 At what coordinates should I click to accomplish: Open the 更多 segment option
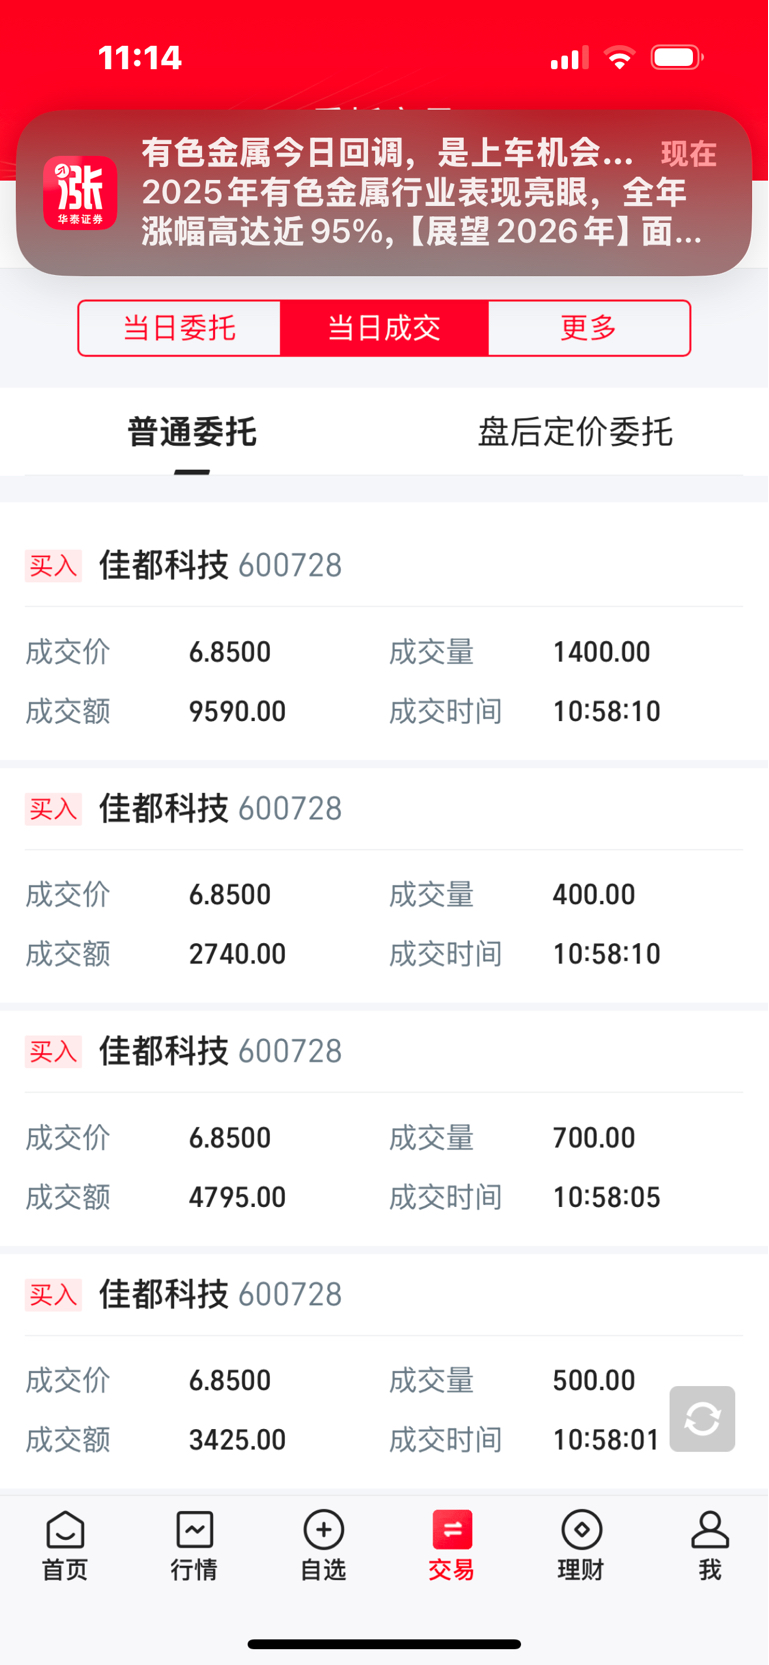(588, 328)
